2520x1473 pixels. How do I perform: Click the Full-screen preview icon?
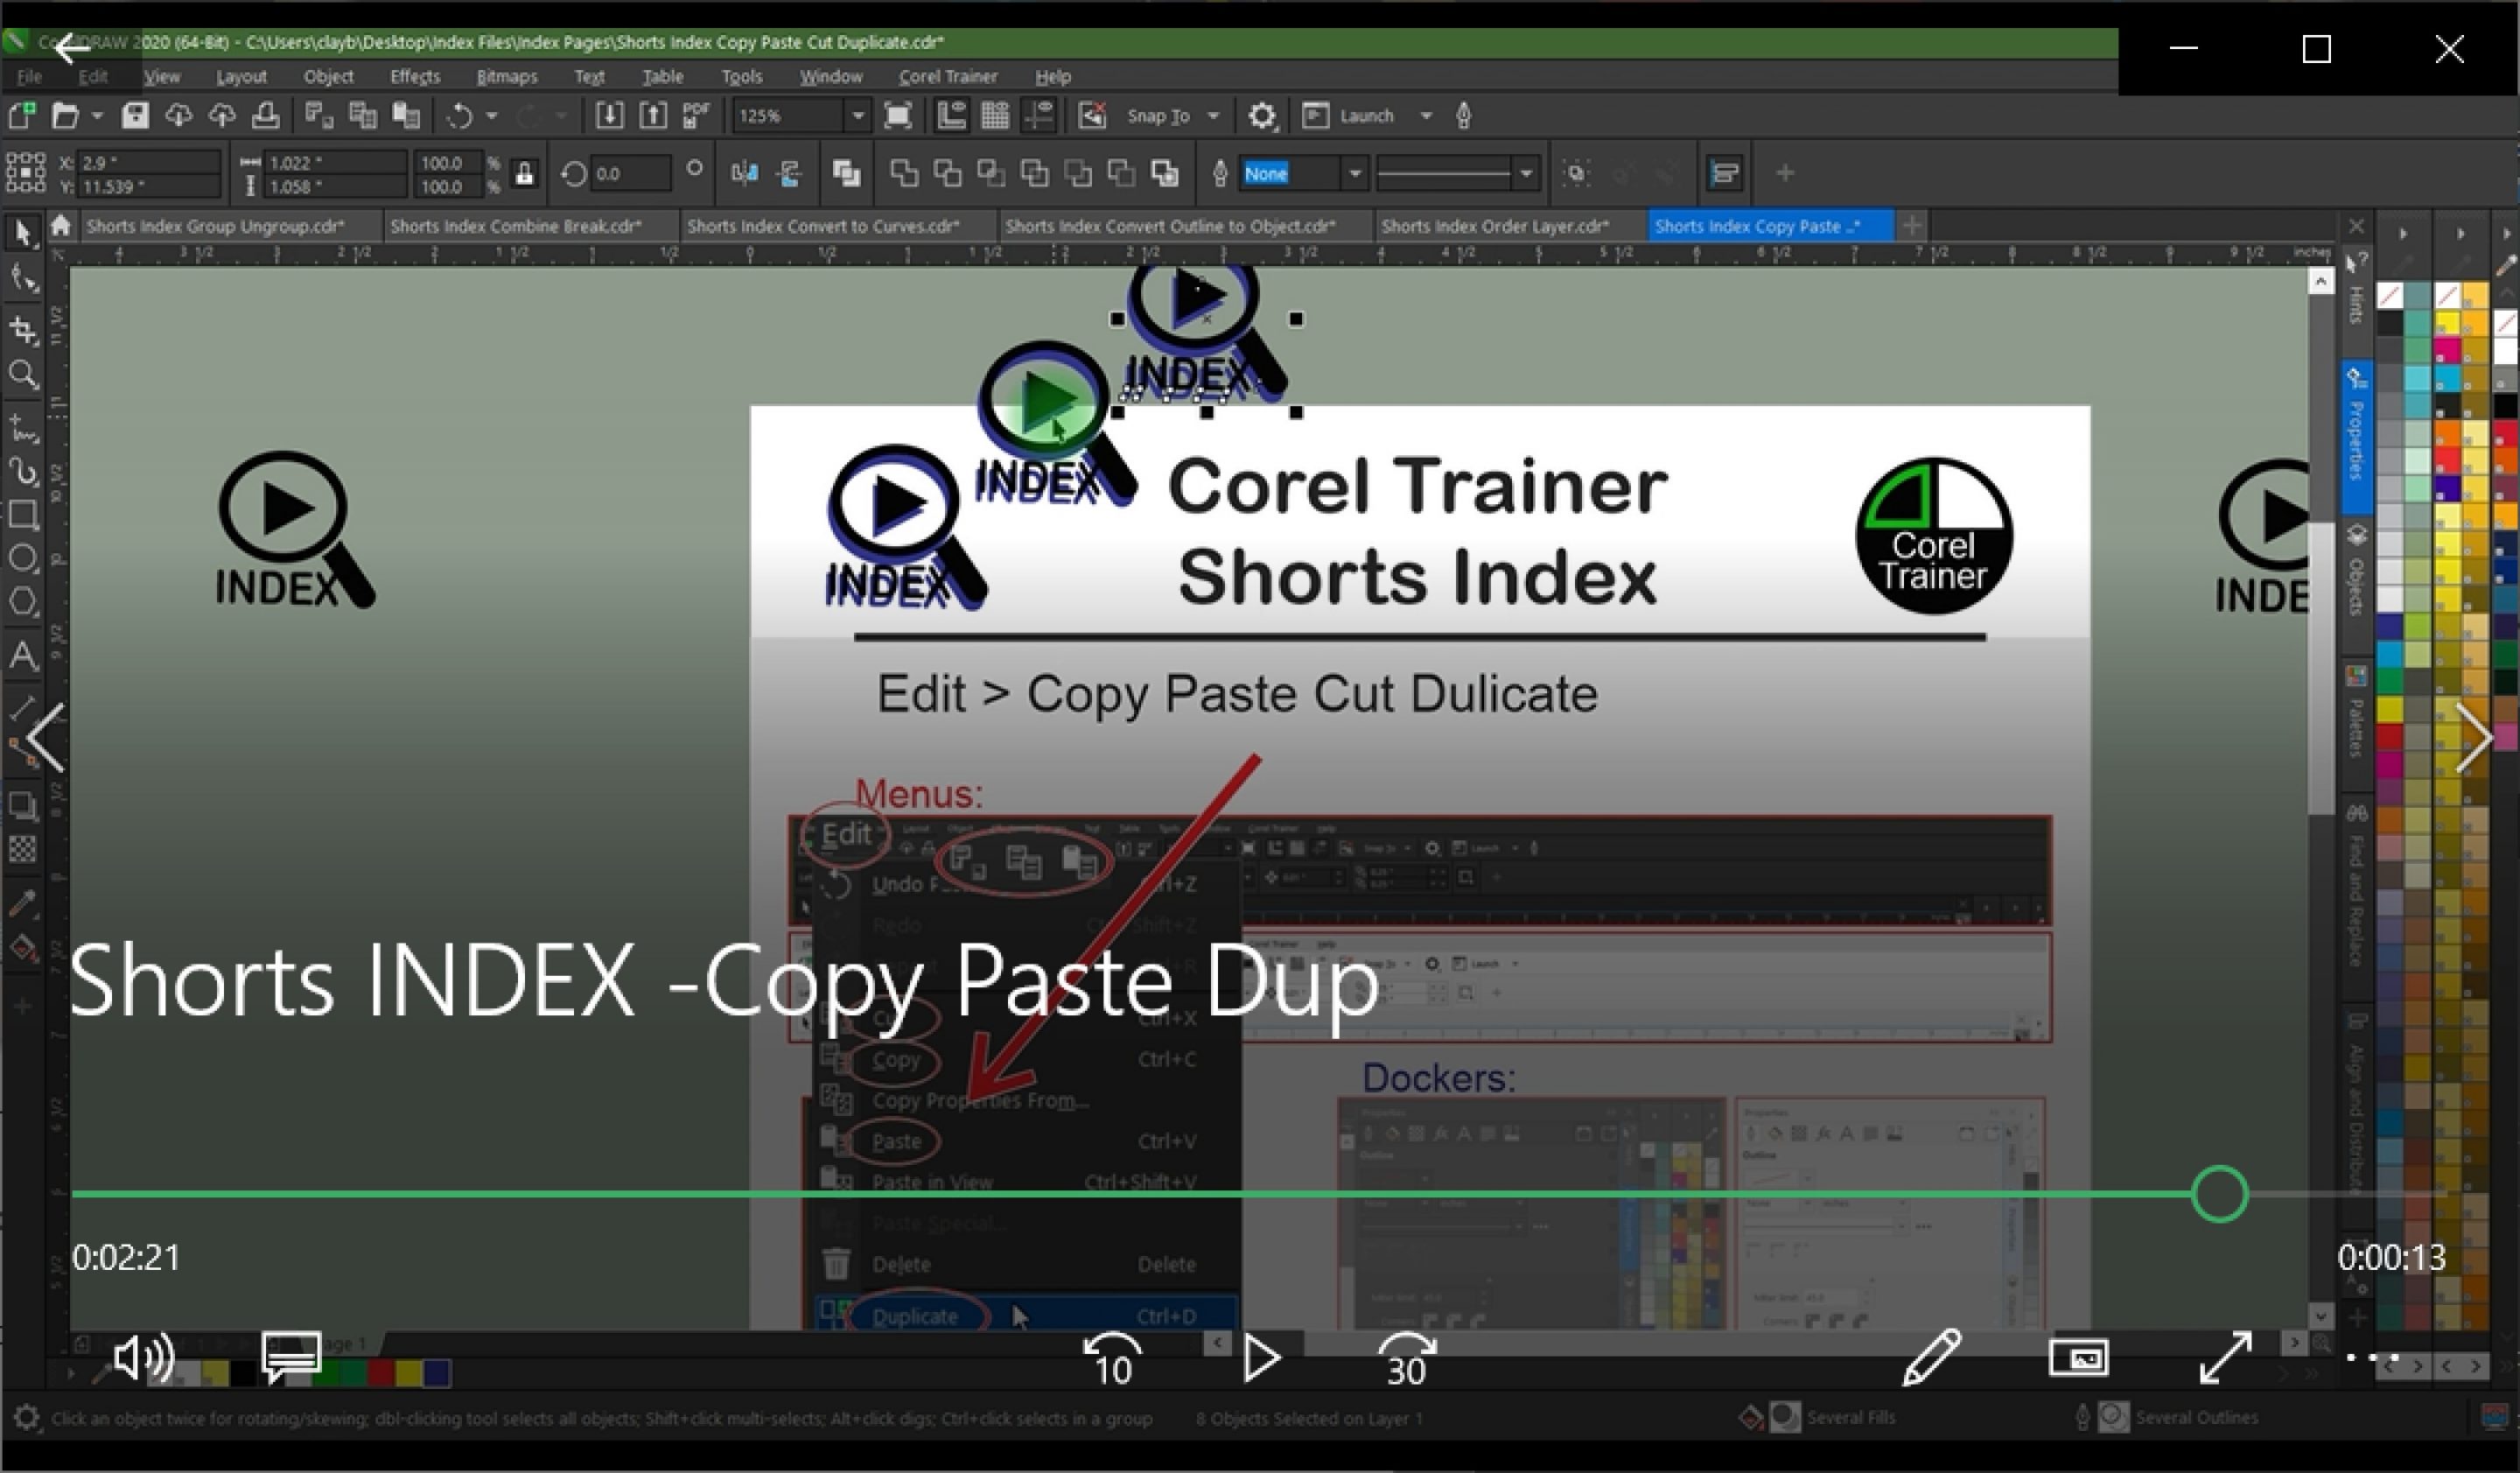click(x=898, y=116)
